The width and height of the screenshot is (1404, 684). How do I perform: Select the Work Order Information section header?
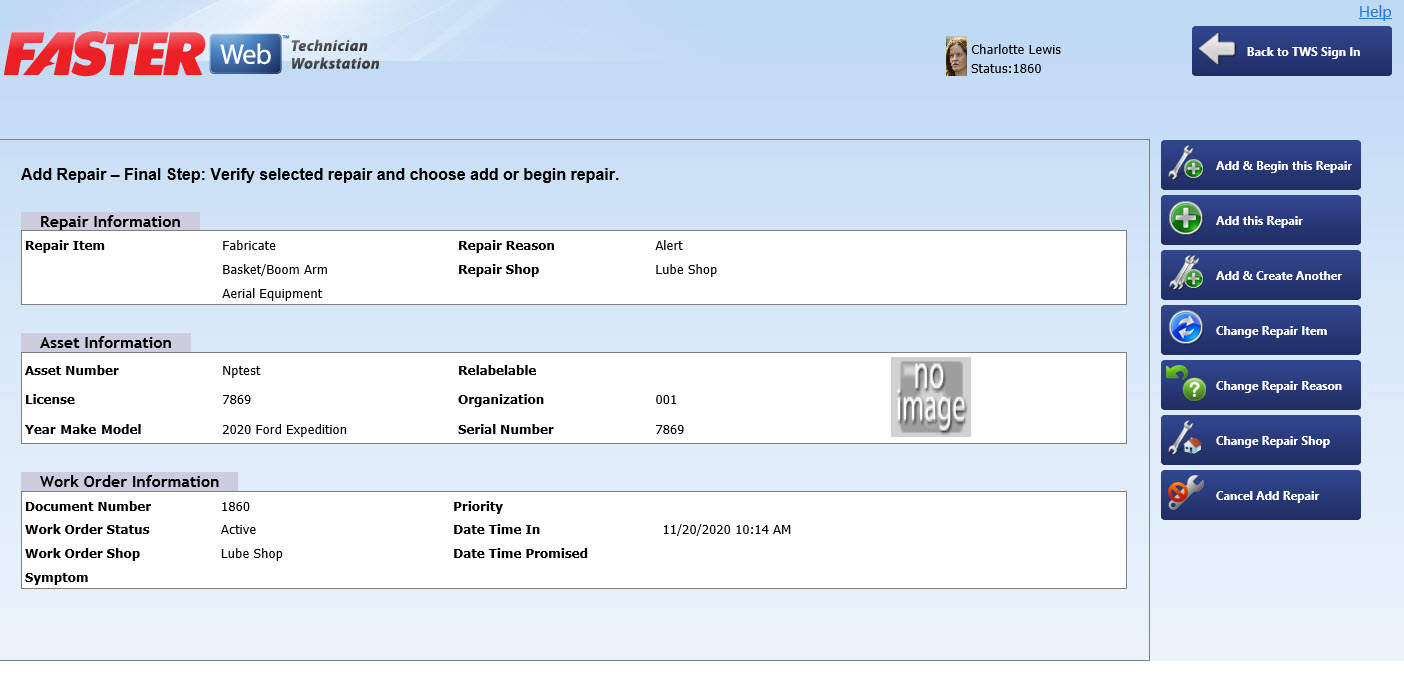point(129,482)
